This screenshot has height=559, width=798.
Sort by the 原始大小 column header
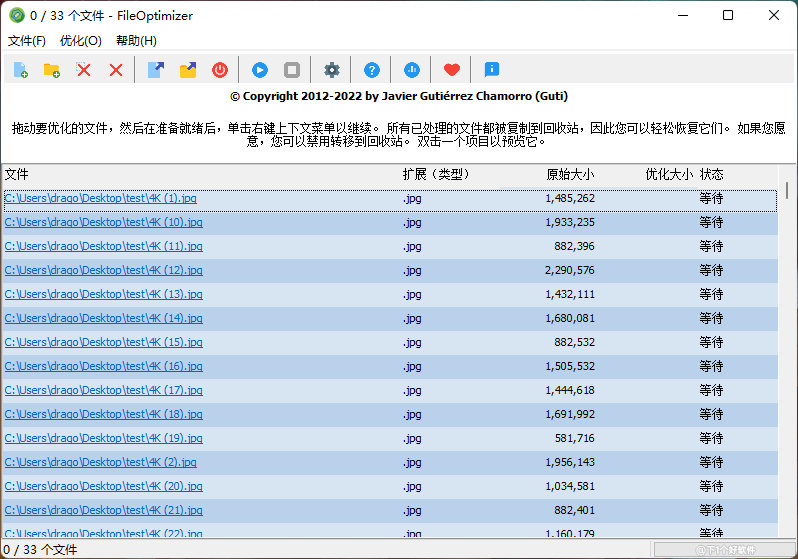570,175
